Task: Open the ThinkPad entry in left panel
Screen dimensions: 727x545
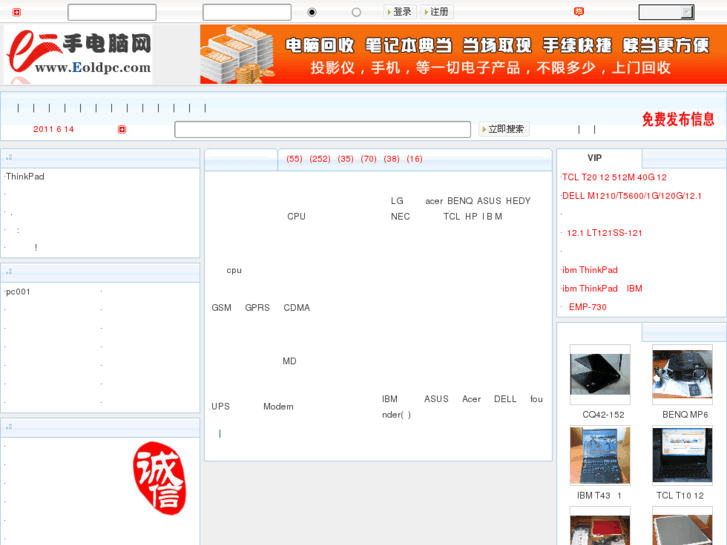Action: pyautogui.click(x=25, y=177)
